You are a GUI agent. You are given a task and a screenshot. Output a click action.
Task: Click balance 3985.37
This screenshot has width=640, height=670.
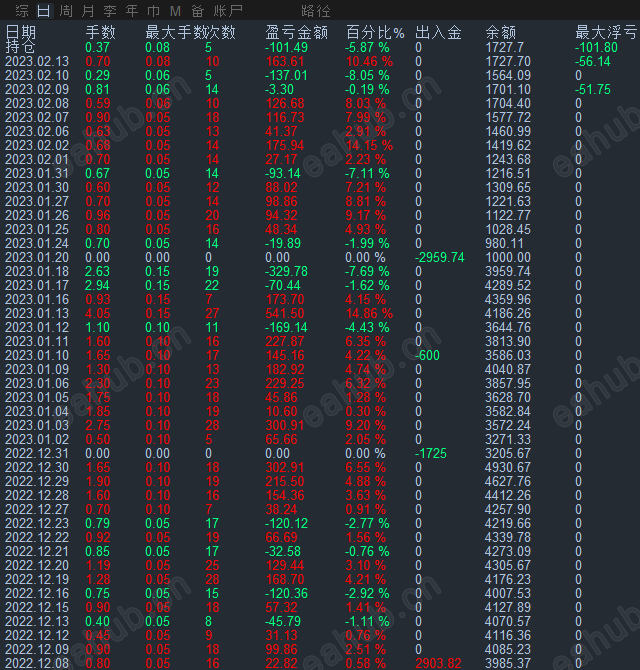(508, 663)
